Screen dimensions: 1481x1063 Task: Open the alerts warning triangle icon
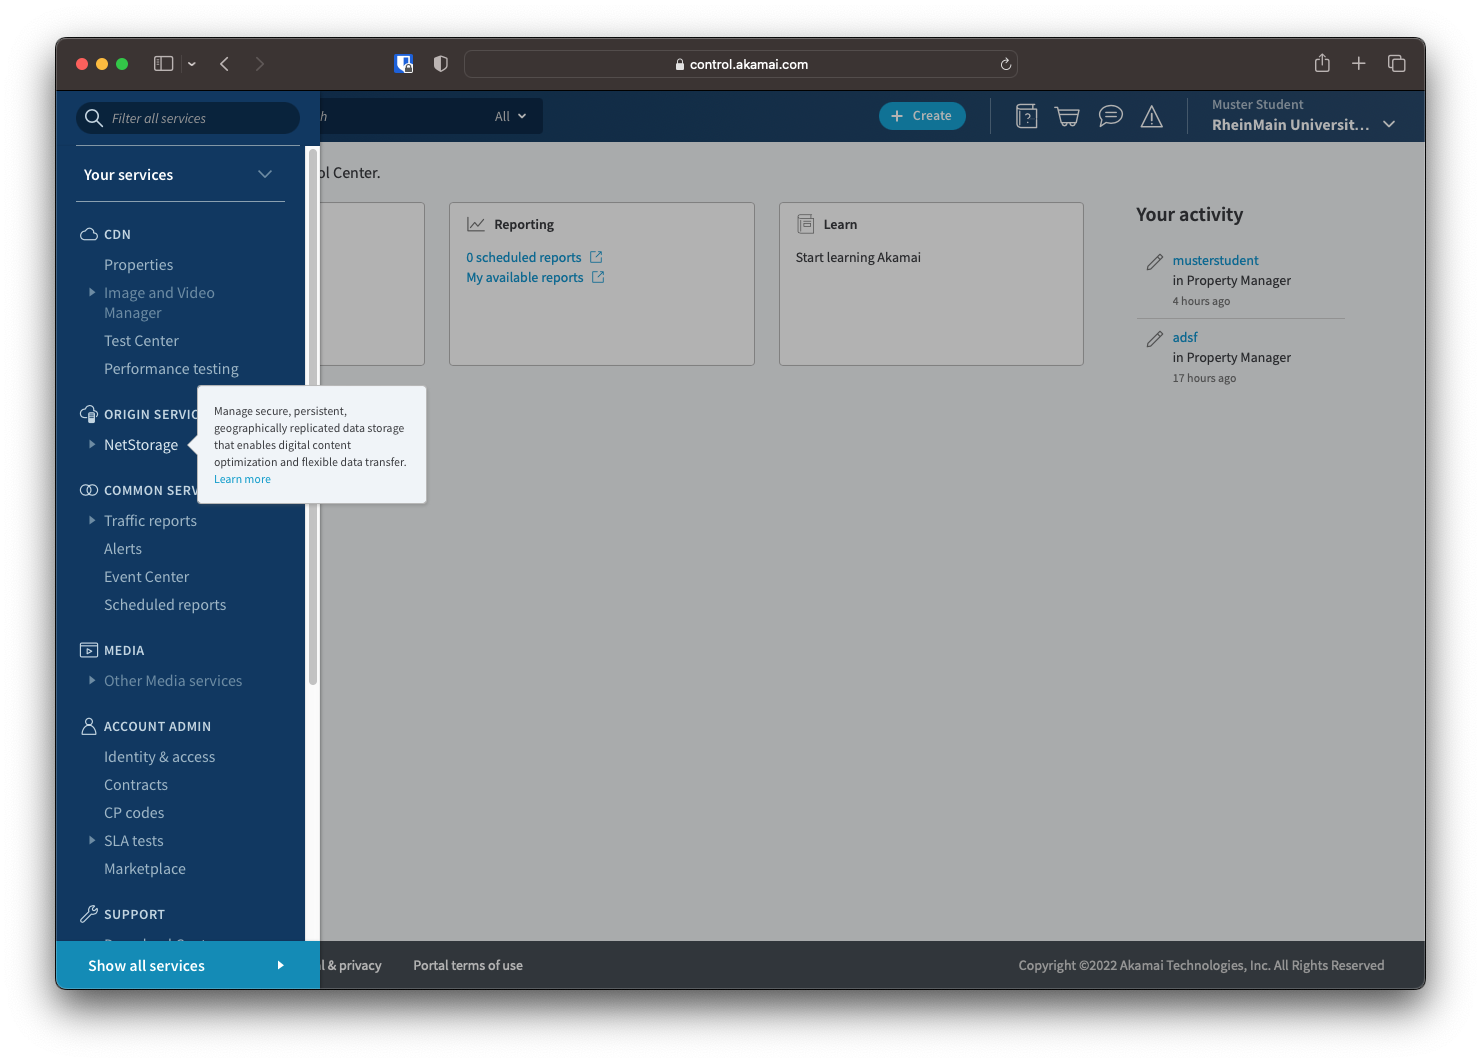pos(1152,117)
